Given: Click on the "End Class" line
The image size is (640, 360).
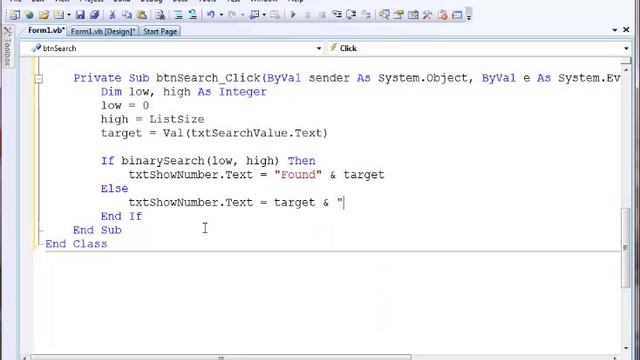Looking at the screenshot, I should [x=76, y=244].
